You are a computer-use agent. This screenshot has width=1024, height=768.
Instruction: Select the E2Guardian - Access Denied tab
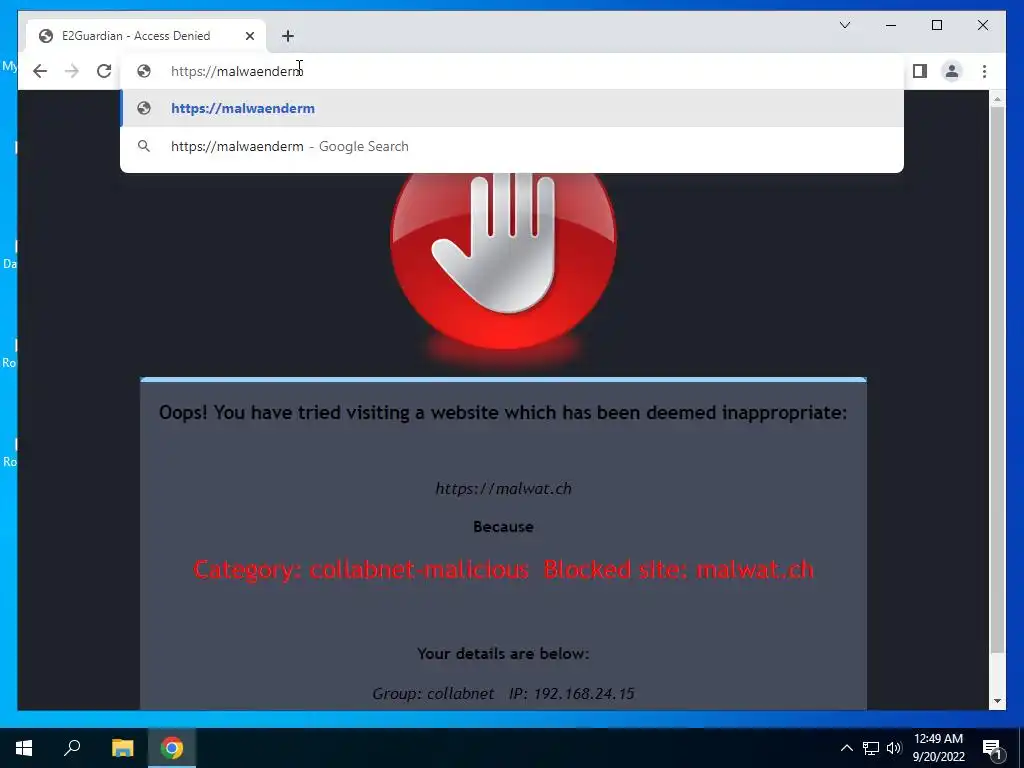coord(146,36)
